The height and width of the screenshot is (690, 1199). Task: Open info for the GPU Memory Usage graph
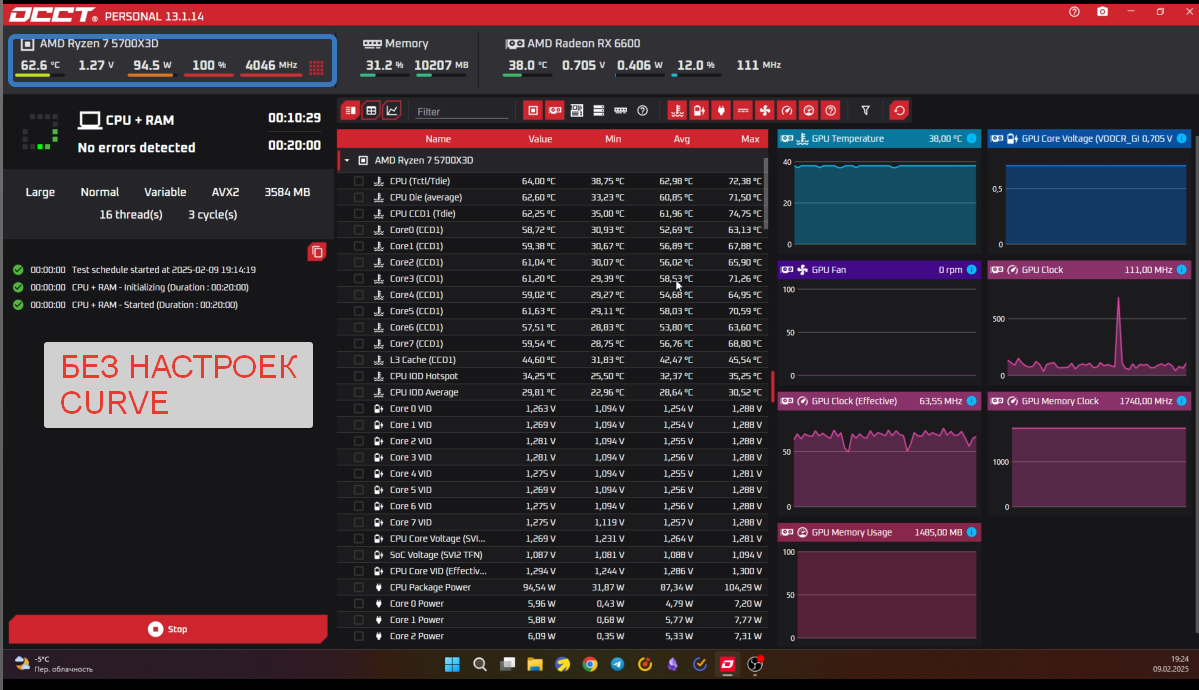pyautogui.click(x=971, y=532)
